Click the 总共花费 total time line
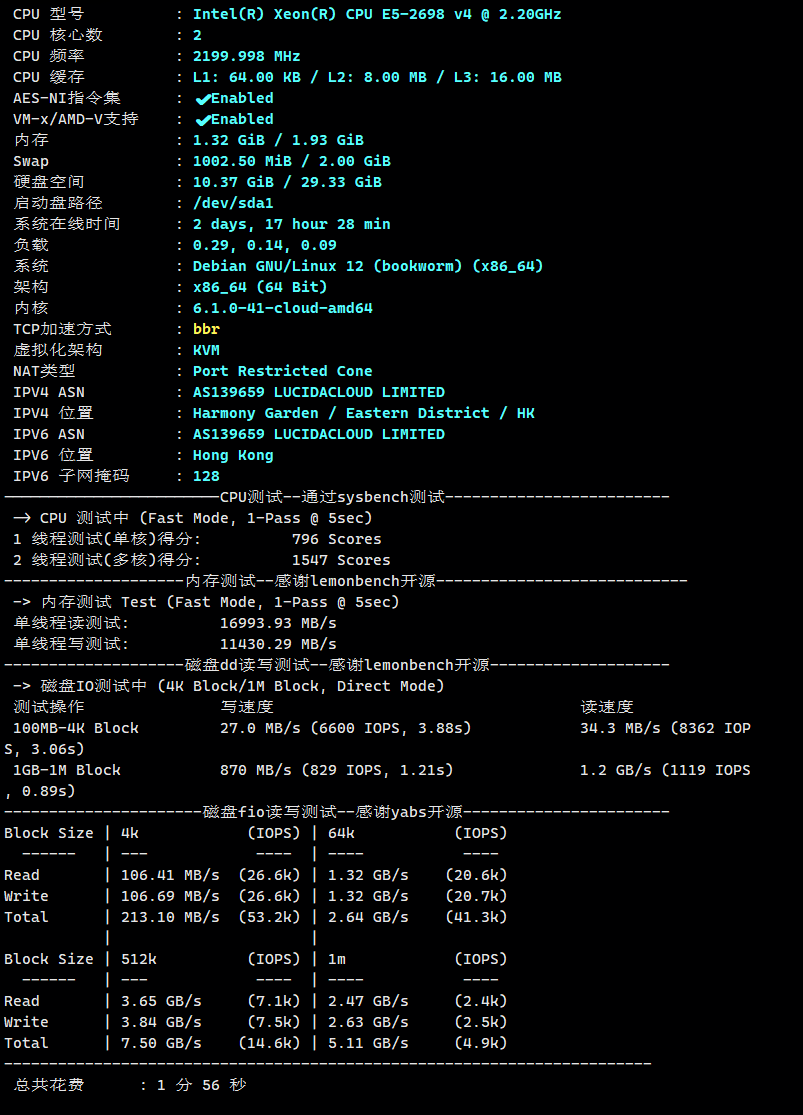Image resolution: width=803 pixels, height=1115 pixels. (130, 1085)
